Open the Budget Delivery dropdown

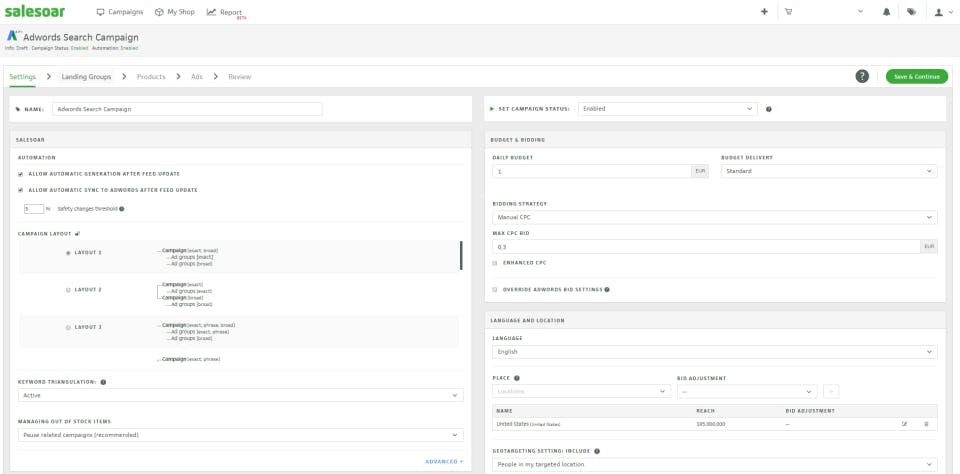click(x=829, y=171)
